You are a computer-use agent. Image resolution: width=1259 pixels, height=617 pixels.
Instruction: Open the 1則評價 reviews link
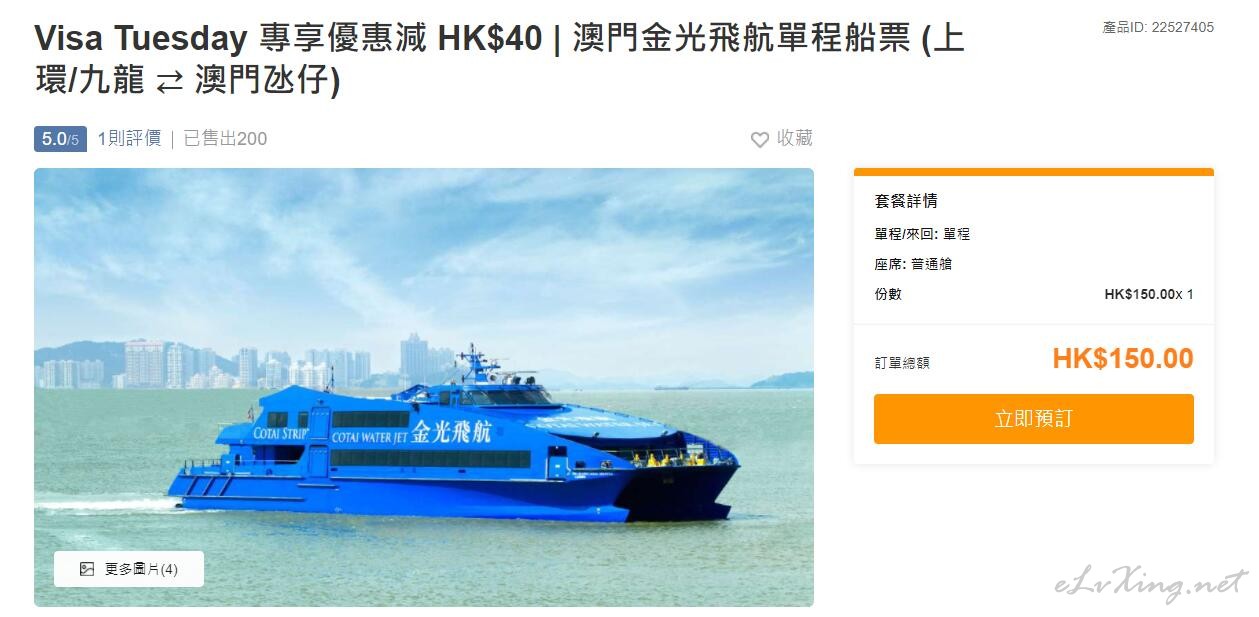tap(129, 139)
